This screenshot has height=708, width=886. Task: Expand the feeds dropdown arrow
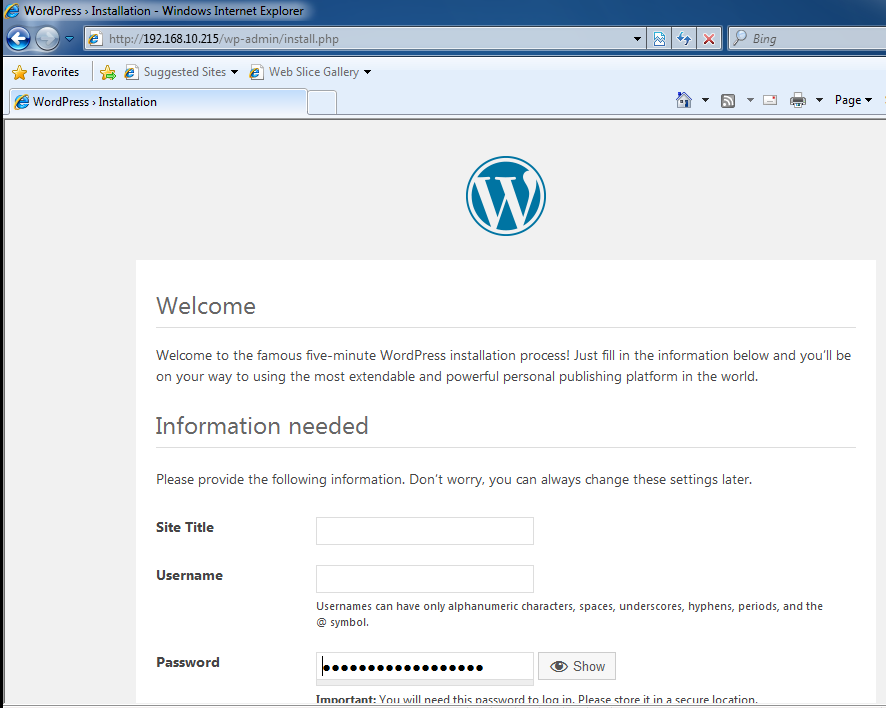click(x=750, y=100)
